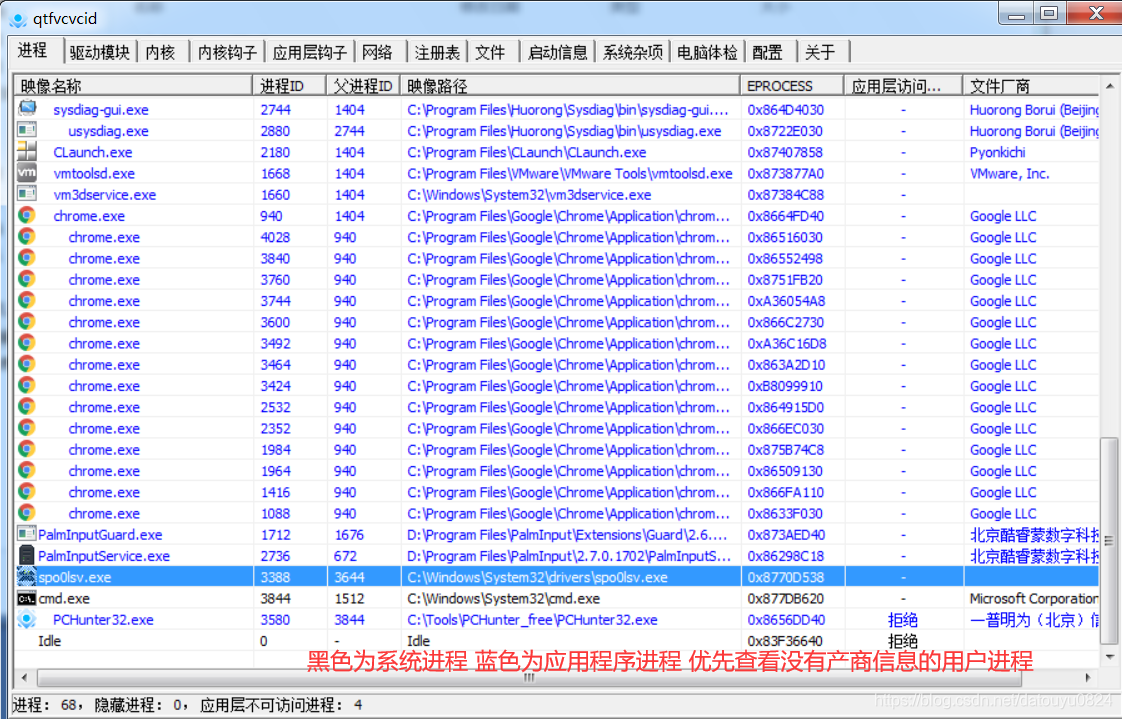Switch to the 文件 tab
This screenshot has height=719, width=1122.
coord(490,52)
